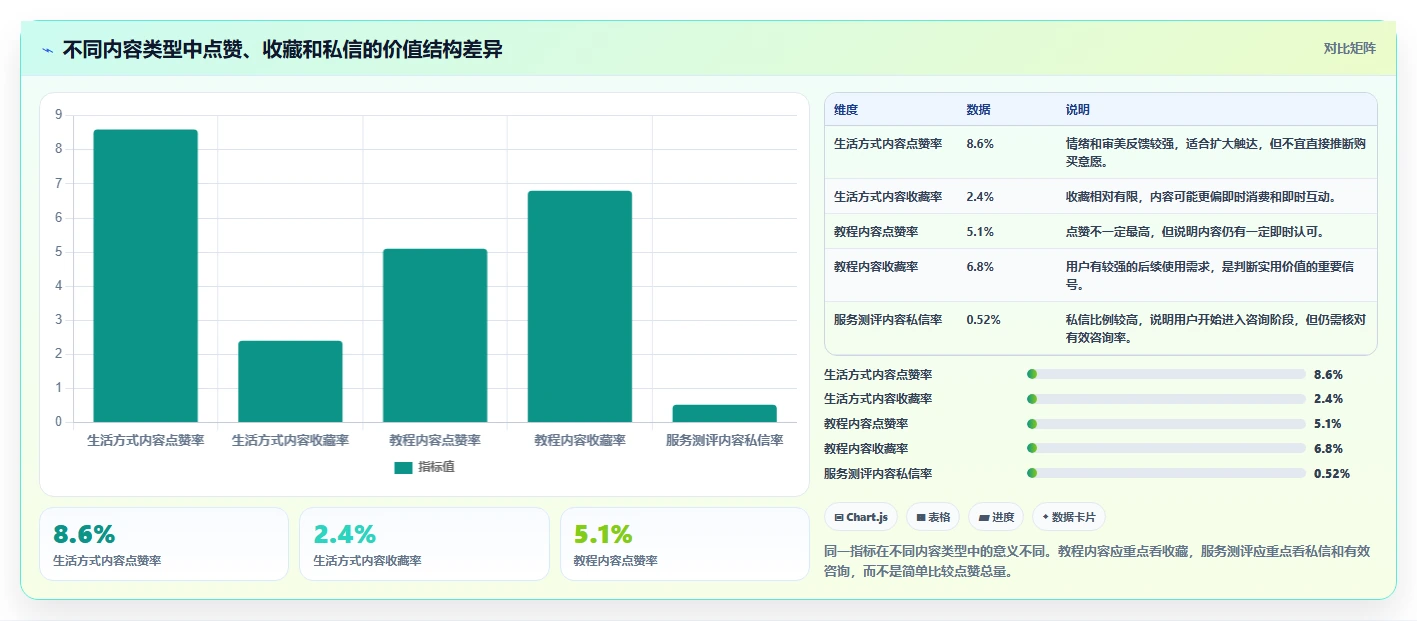Click the 5.1% data card

click(684, 544)
